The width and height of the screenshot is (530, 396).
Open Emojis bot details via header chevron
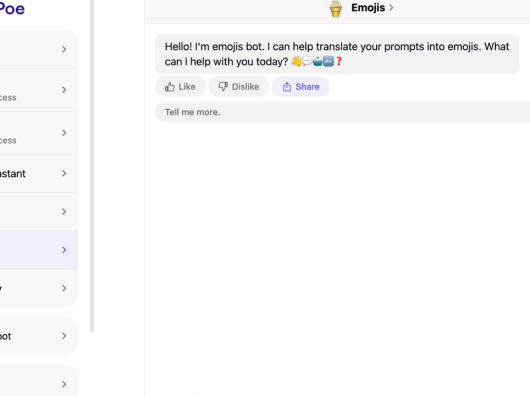click(x=391, y=8)
